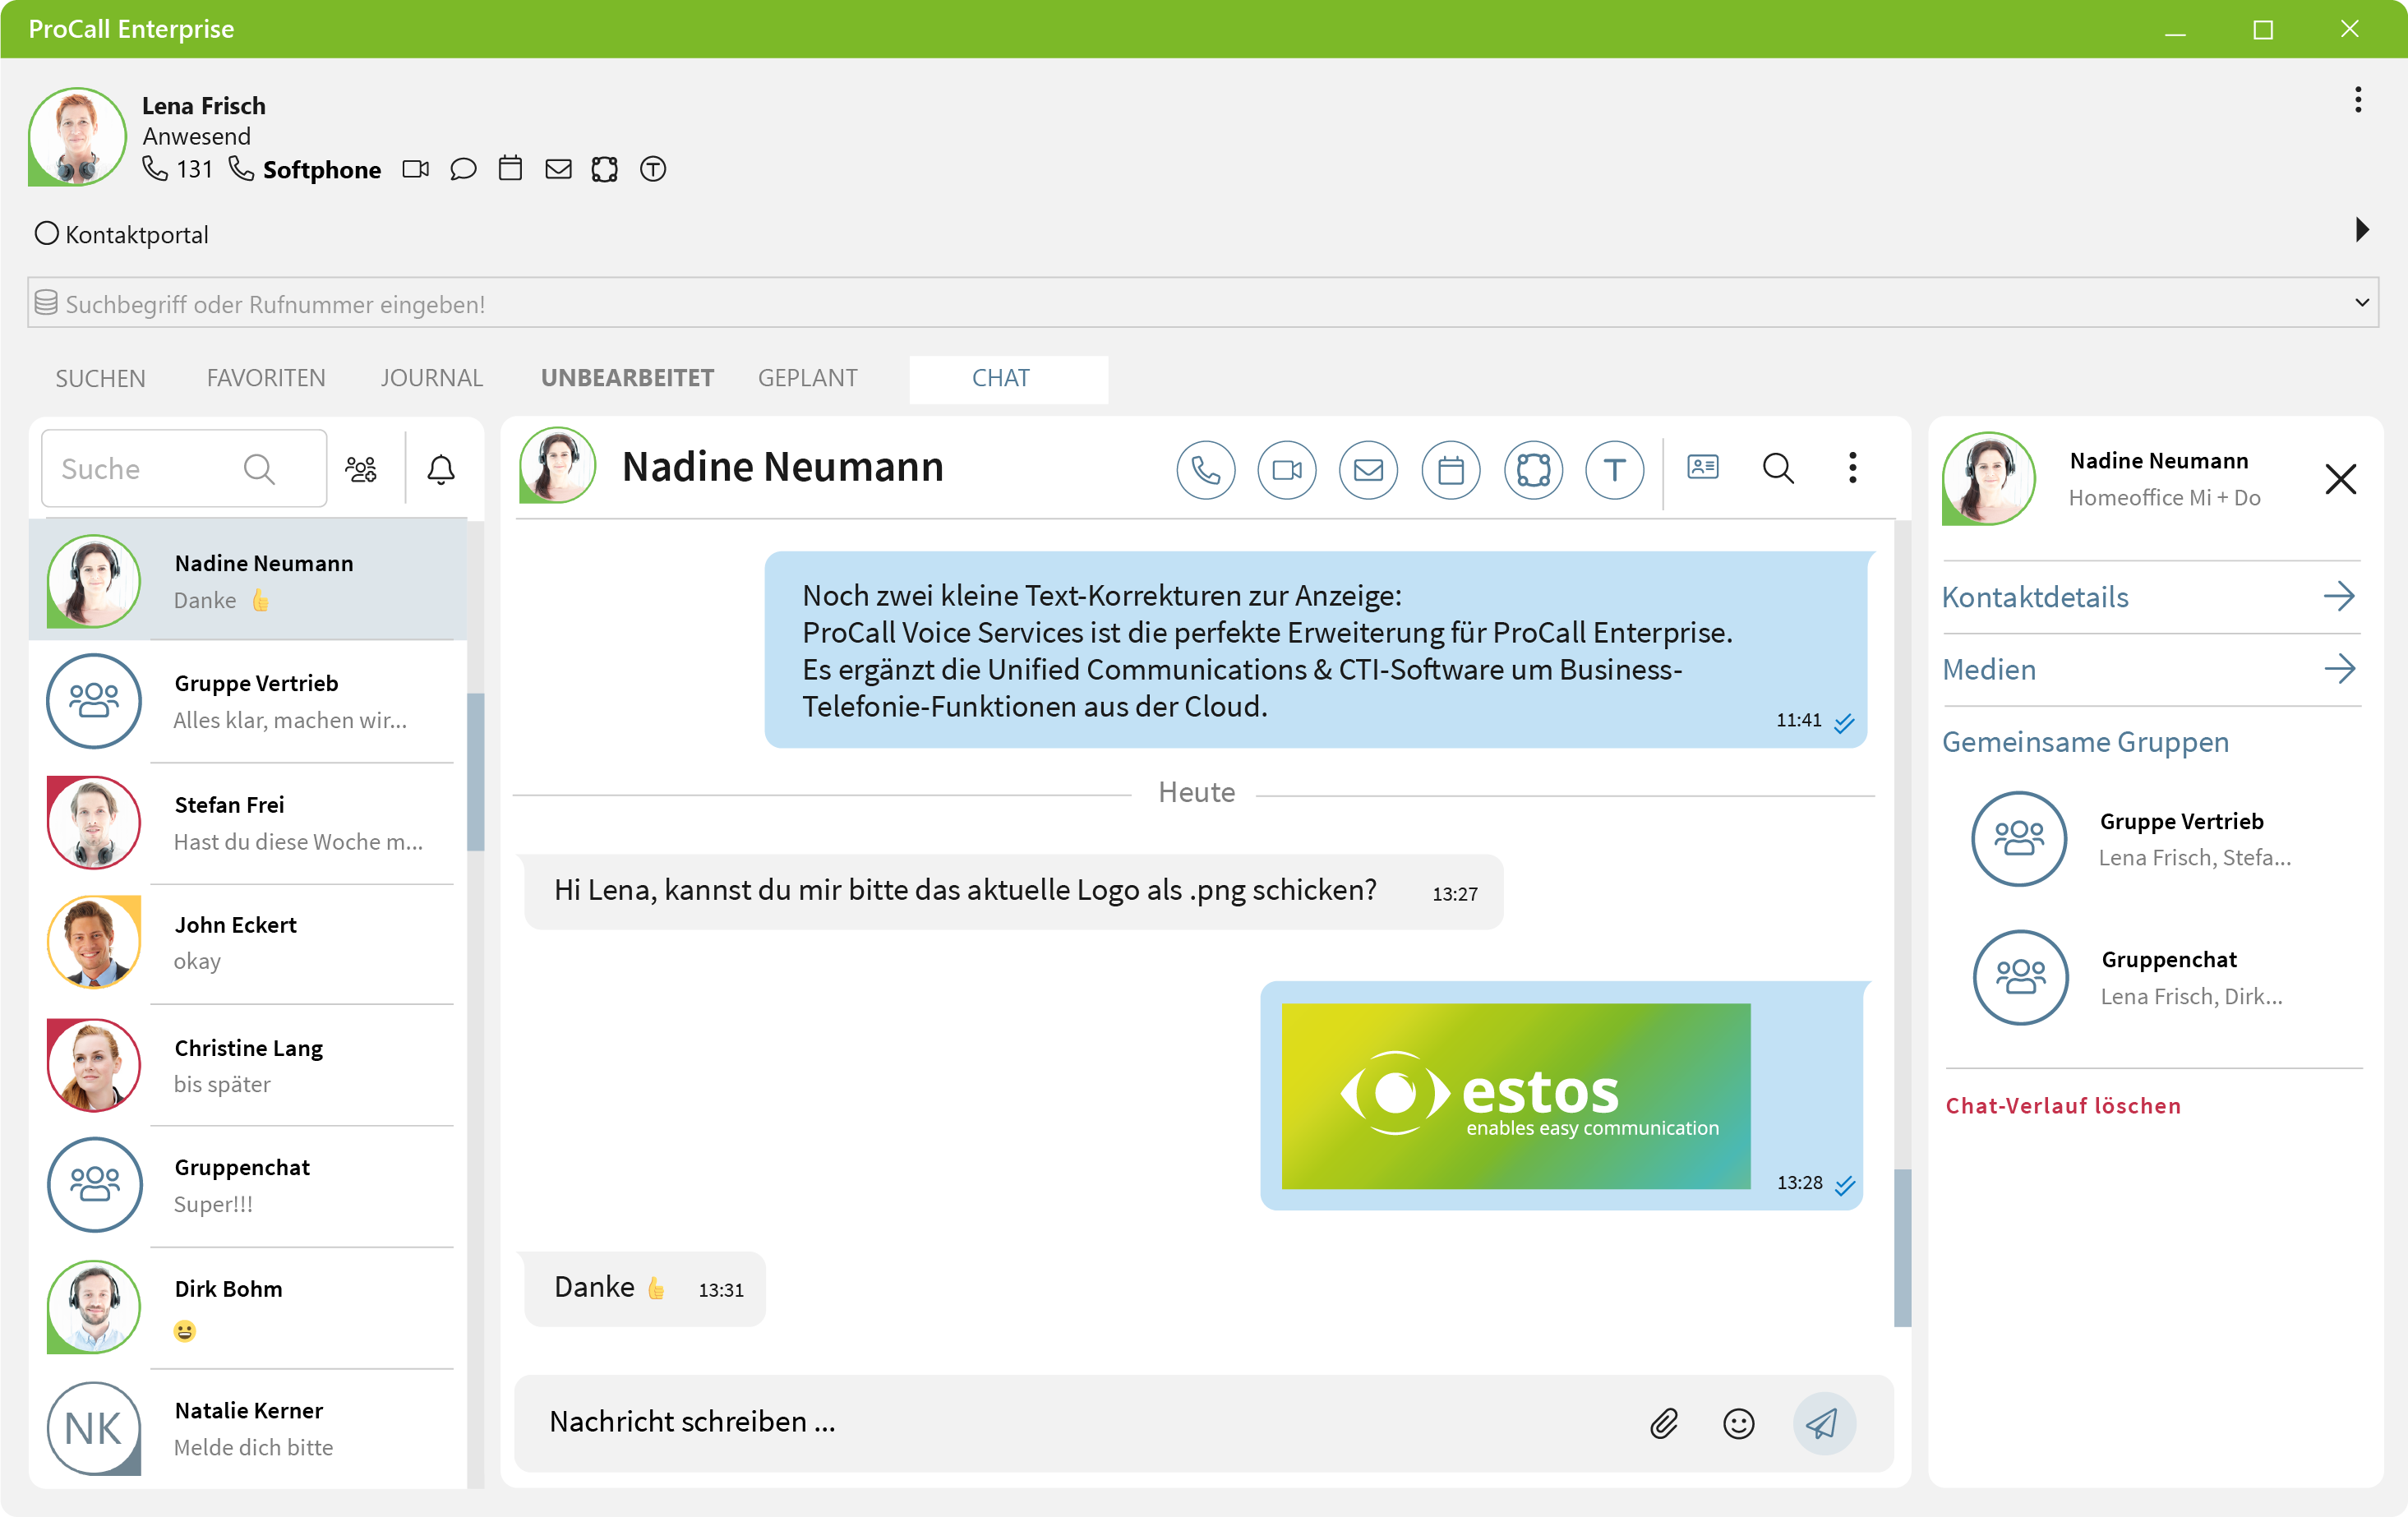Click T icon under Lena Frisch
The height and width of the screenshot is (1517, 2408).
click(653, 169)
